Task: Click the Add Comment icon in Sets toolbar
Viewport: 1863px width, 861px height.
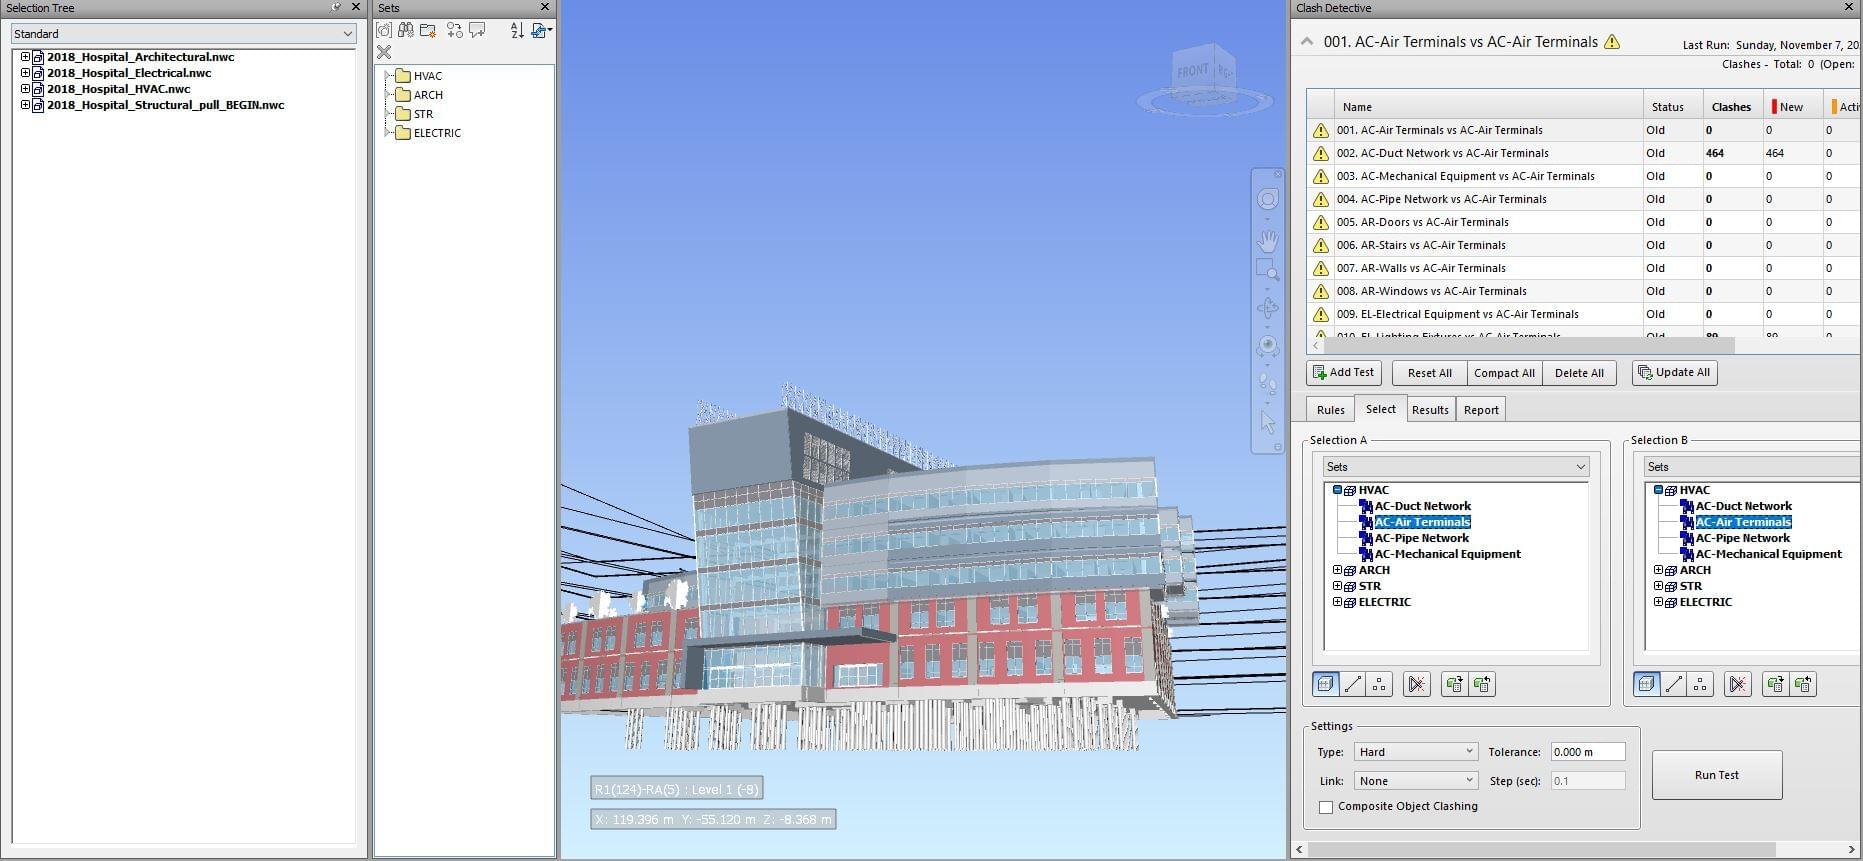Action: coord(478,31)
